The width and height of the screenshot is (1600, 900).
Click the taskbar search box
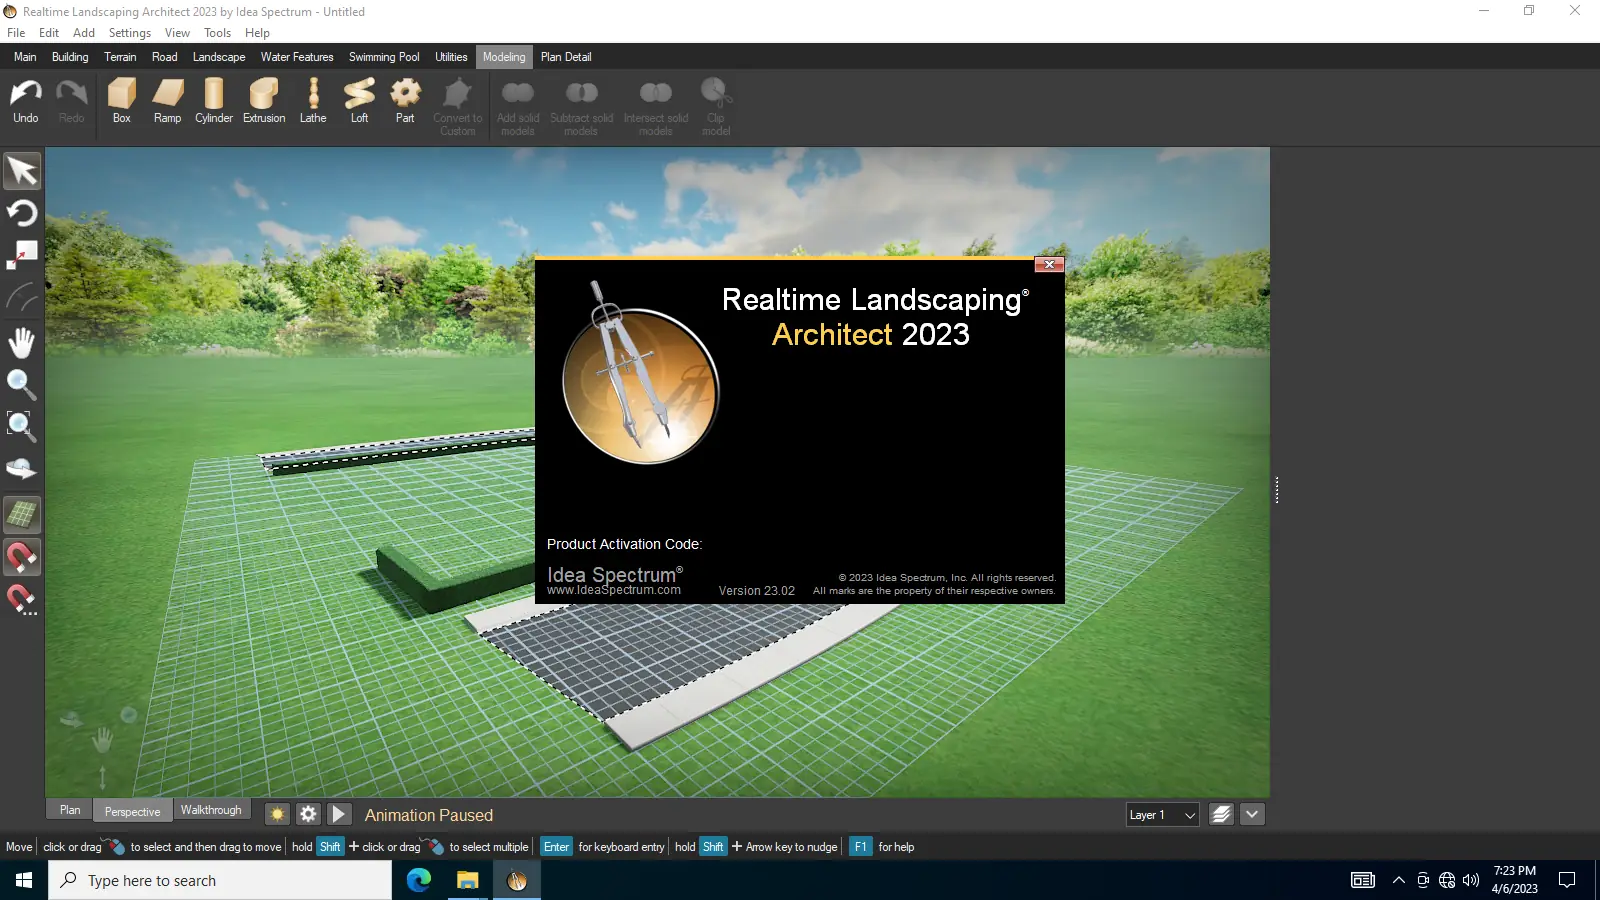coord(220,880)
